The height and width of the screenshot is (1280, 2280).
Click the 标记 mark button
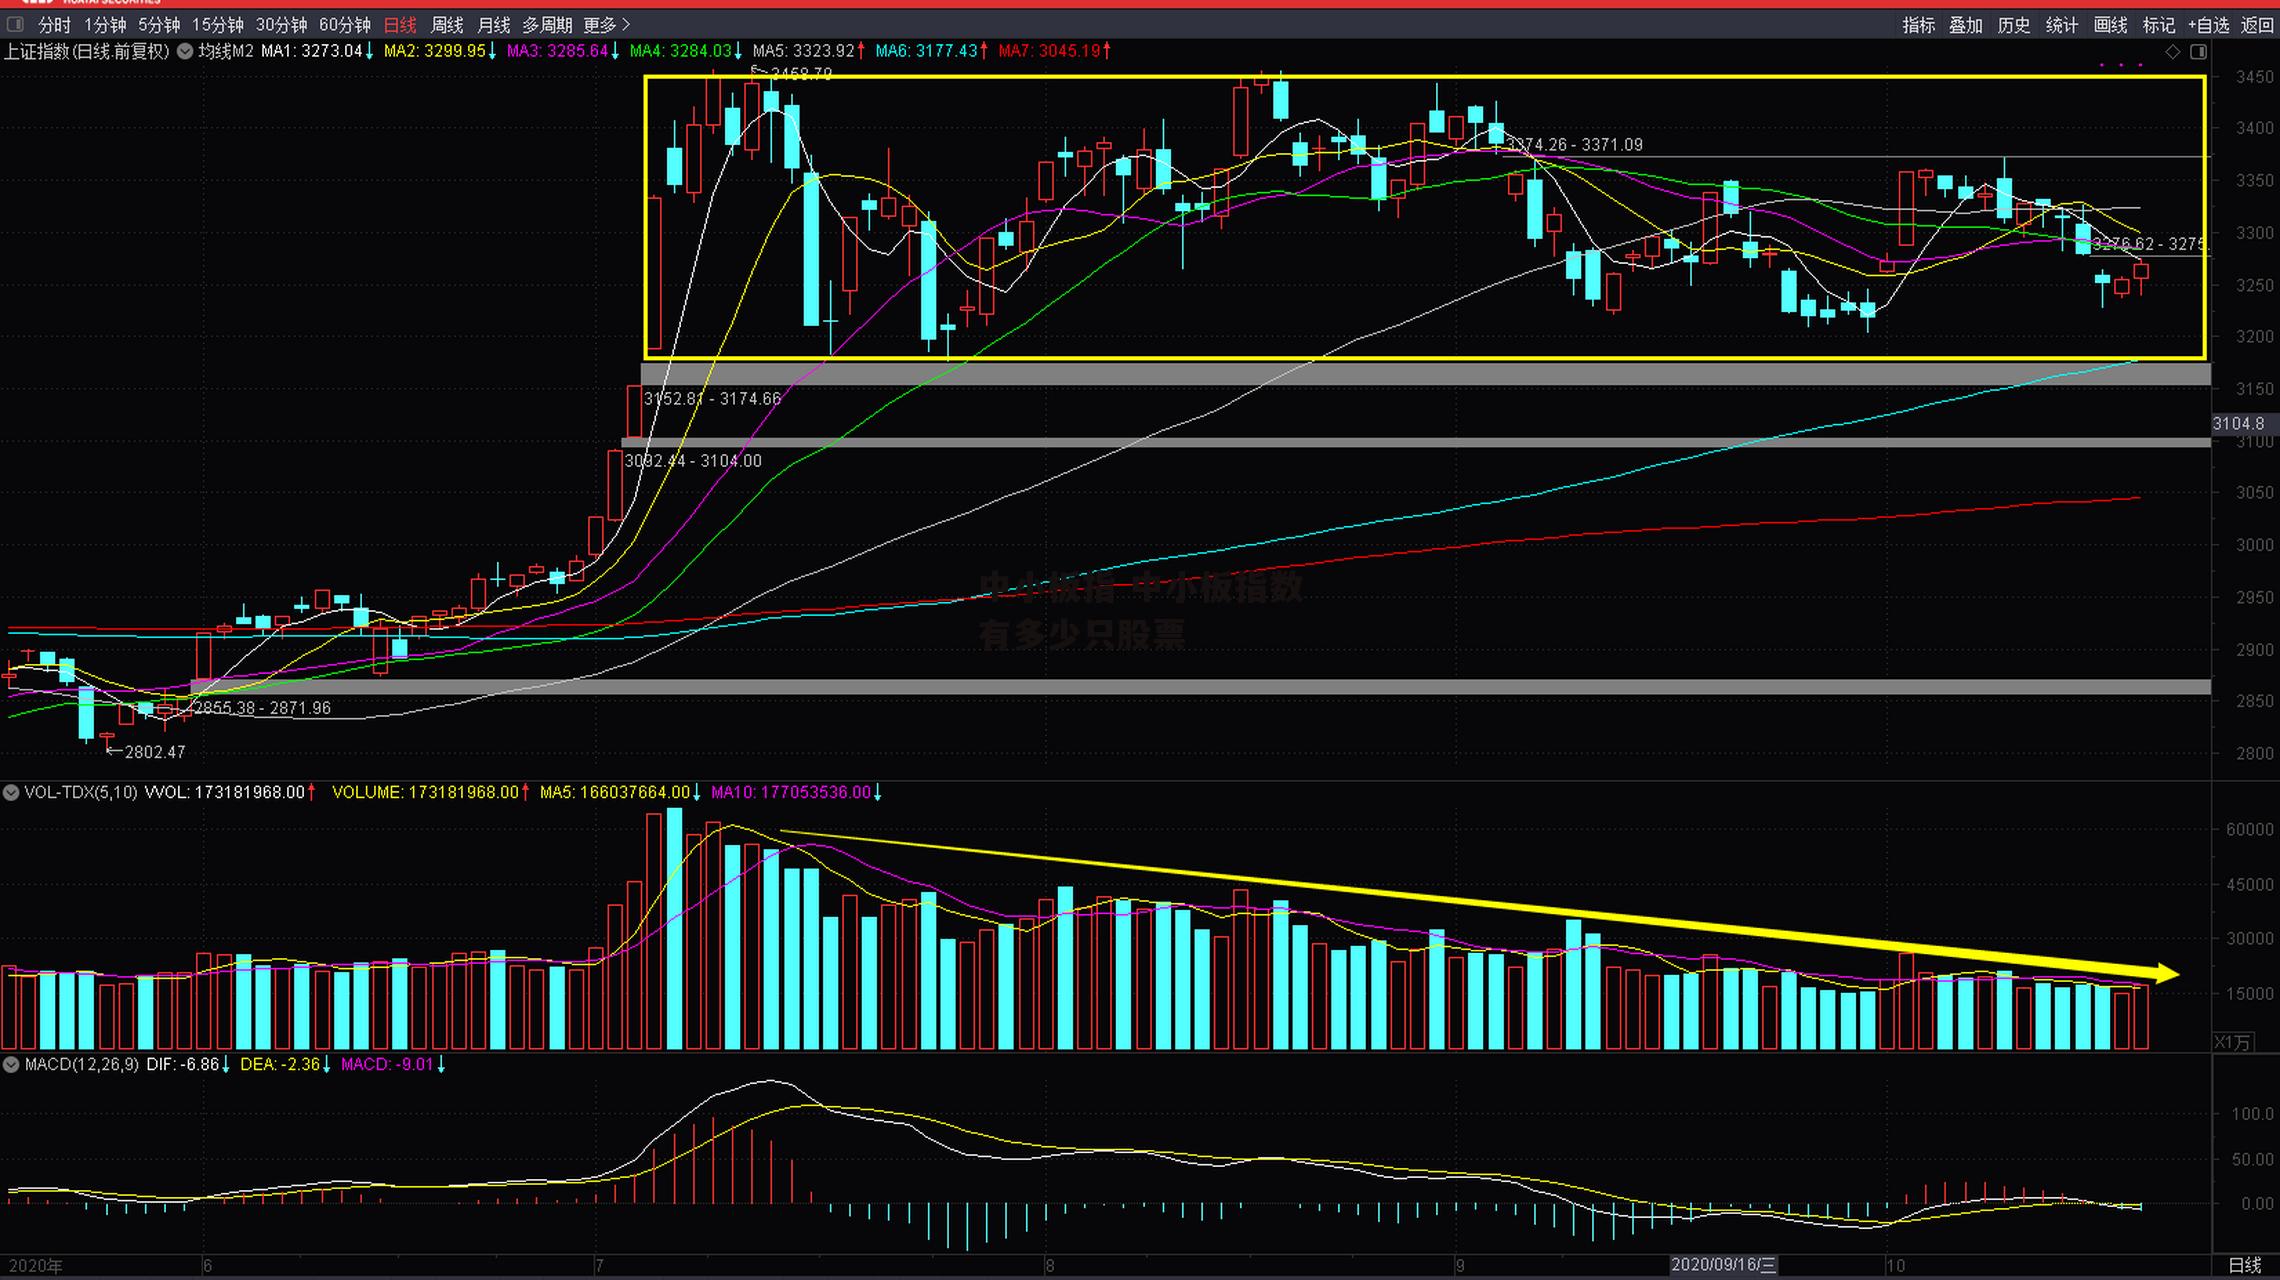click(2158, 25)
